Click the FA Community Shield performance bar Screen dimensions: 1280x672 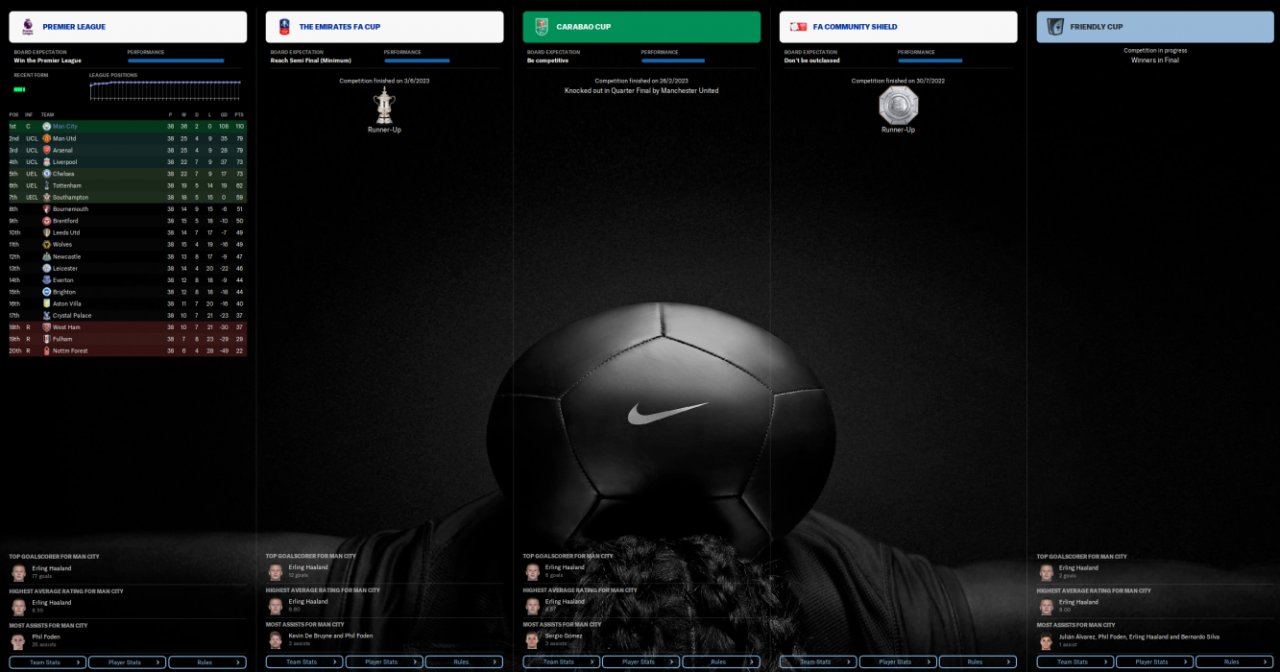coord(930,60)
